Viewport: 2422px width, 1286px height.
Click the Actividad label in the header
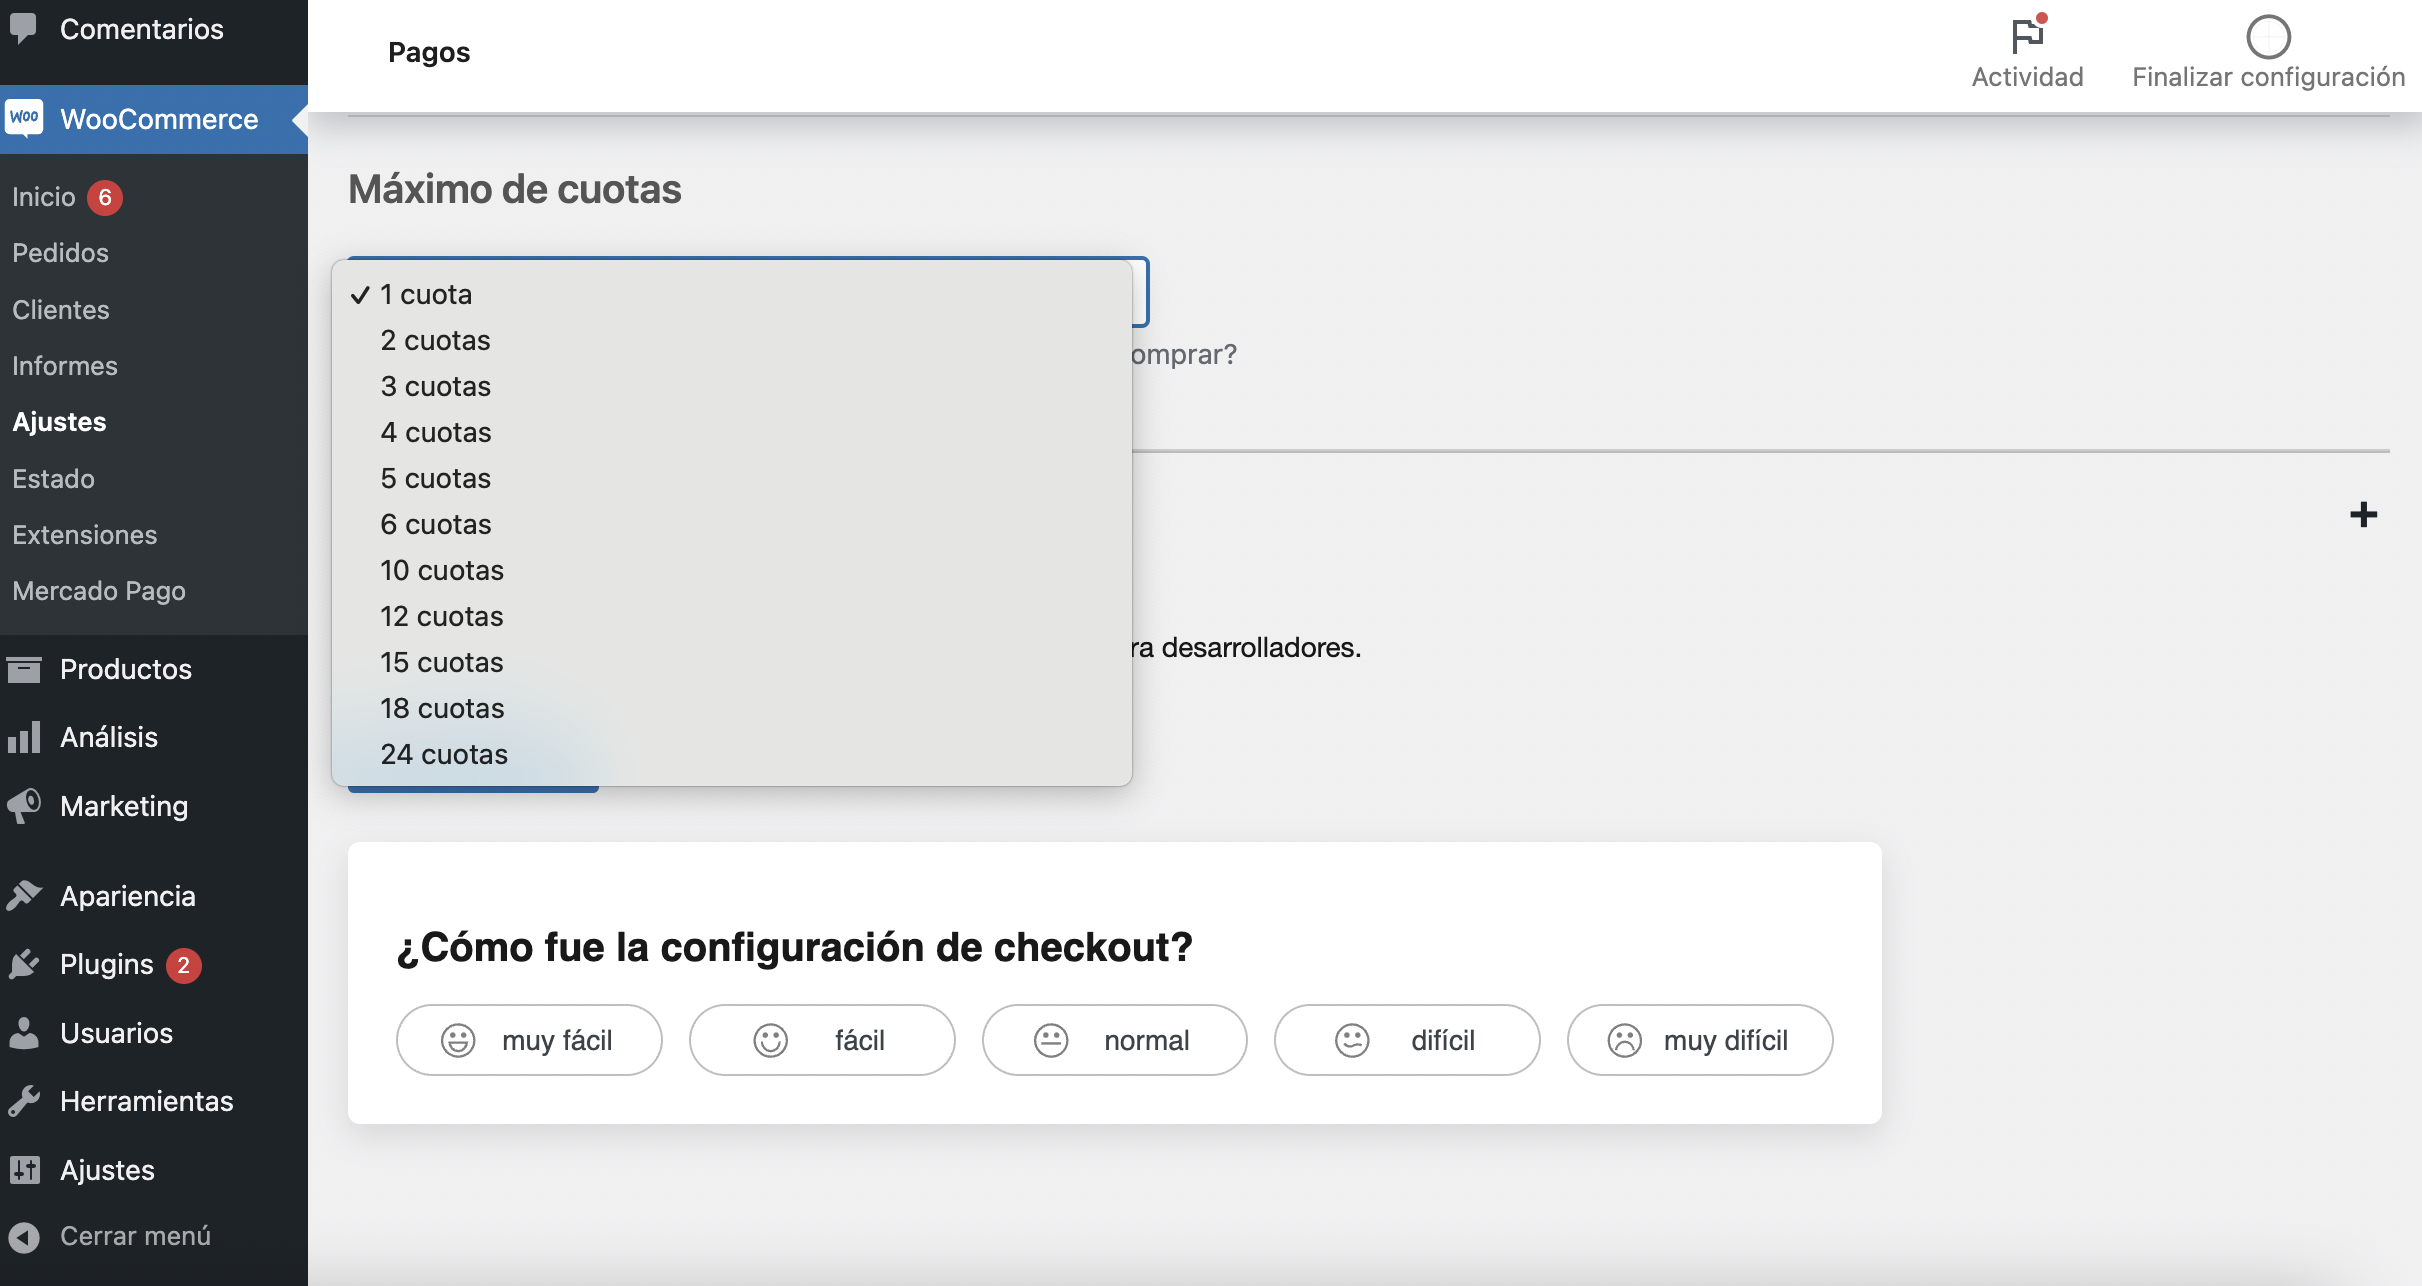pyautogui.click(x=2028, y=77)
